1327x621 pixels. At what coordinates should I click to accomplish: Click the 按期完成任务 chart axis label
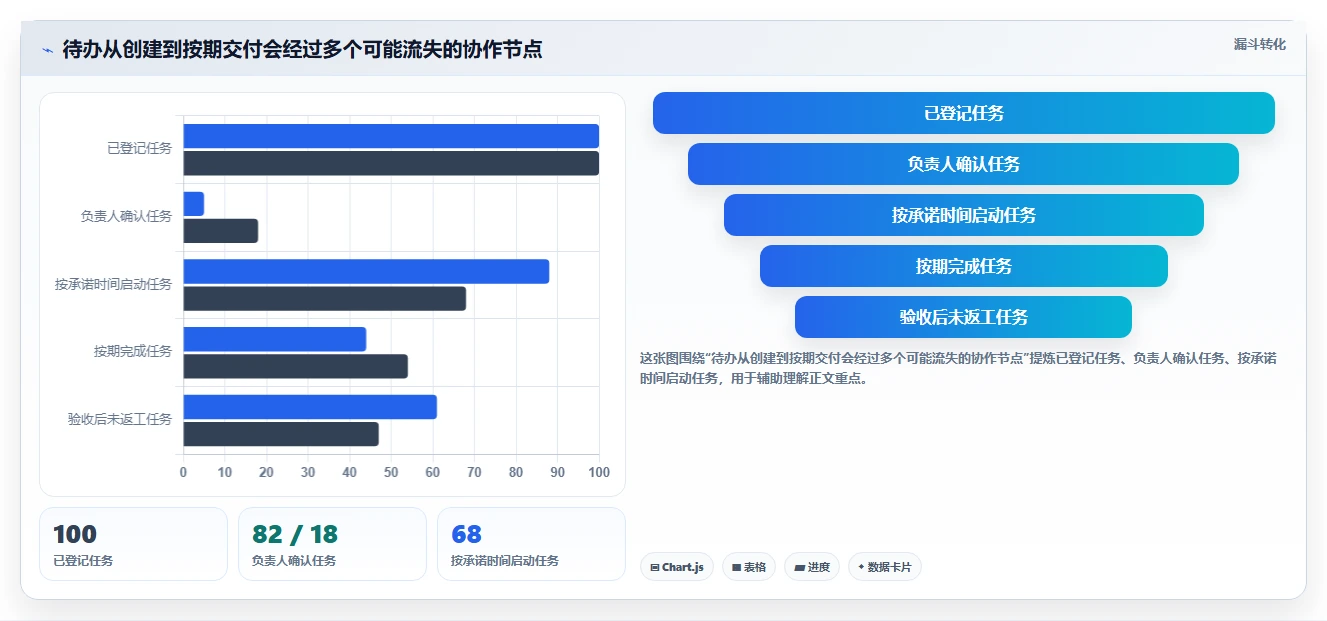133,351
